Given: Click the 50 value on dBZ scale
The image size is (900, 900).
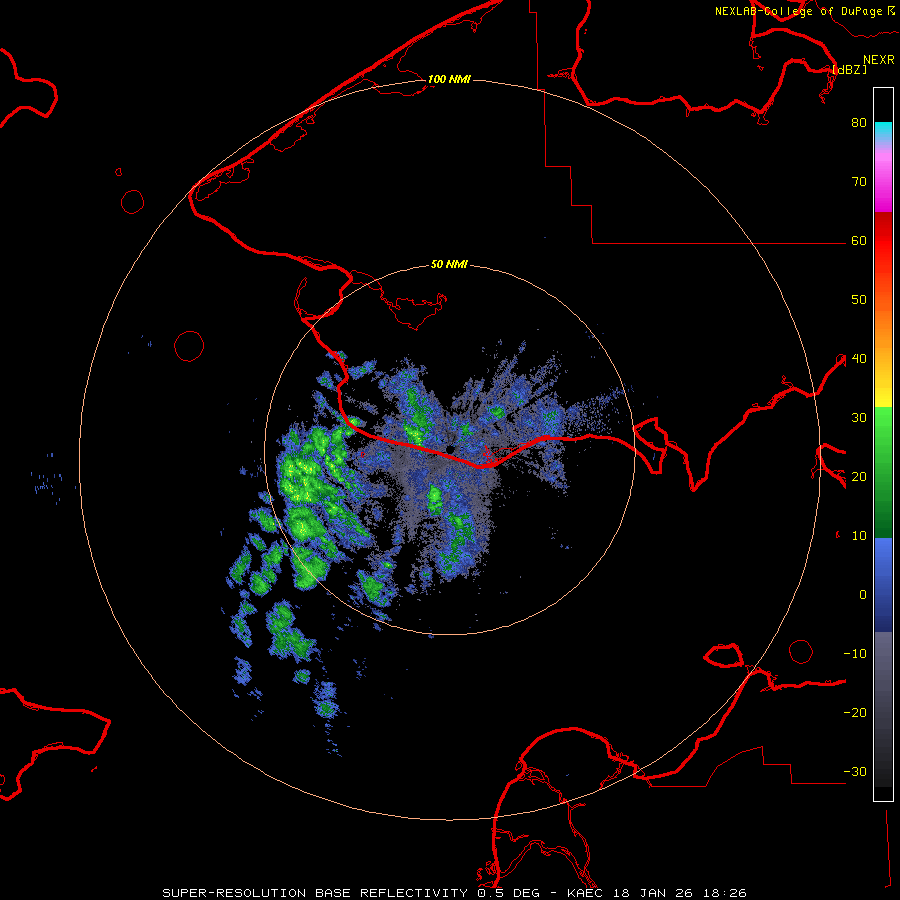Looking at the screenshot, I should point(859,300).
